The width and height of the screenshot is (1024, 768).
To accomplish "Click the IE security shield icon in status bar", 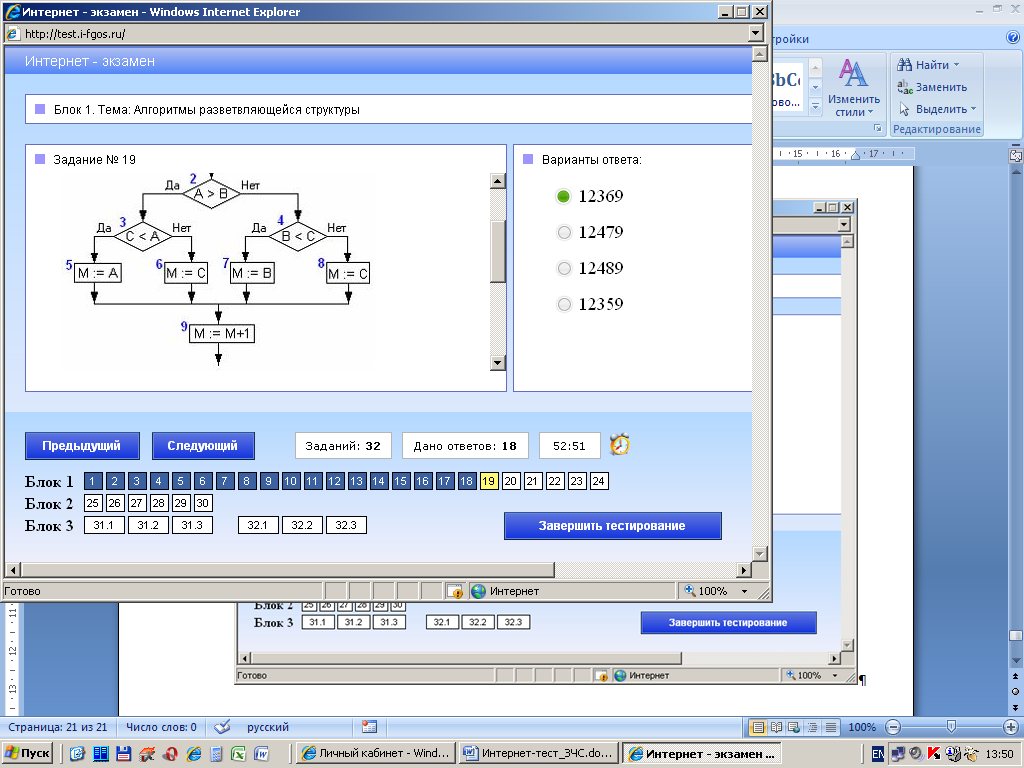I will click(x=455, y=591).
